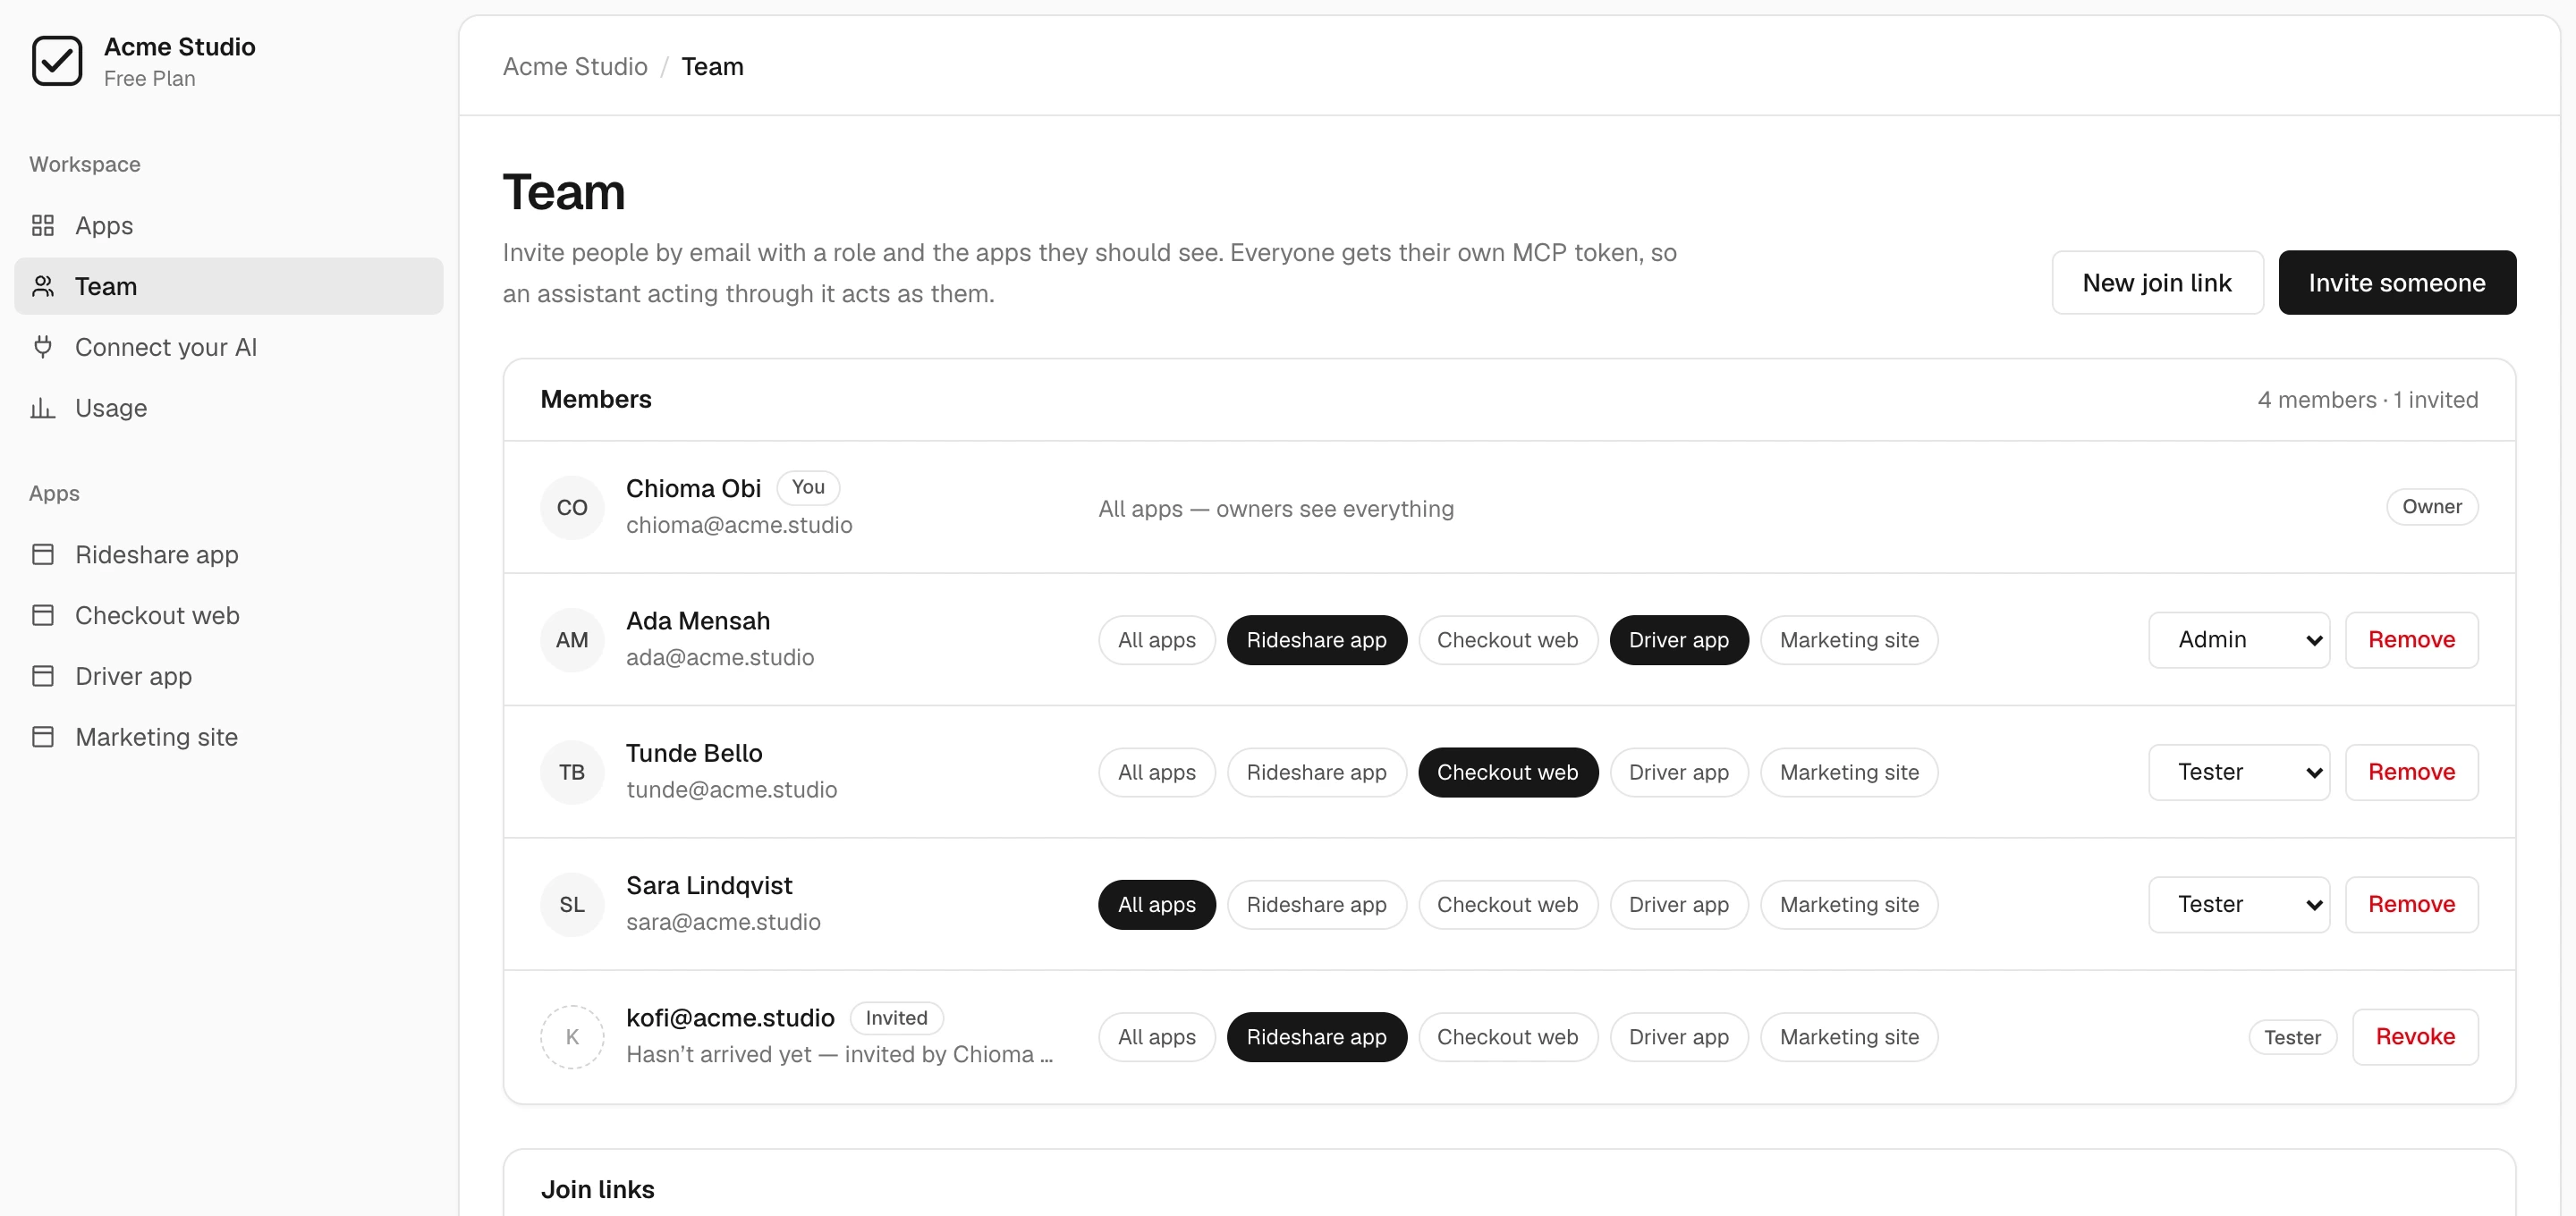Revoke kofi@acme.studio's invitation
Viewport: 2576px width, 1216px height.
click(x=2414, y=1037)
